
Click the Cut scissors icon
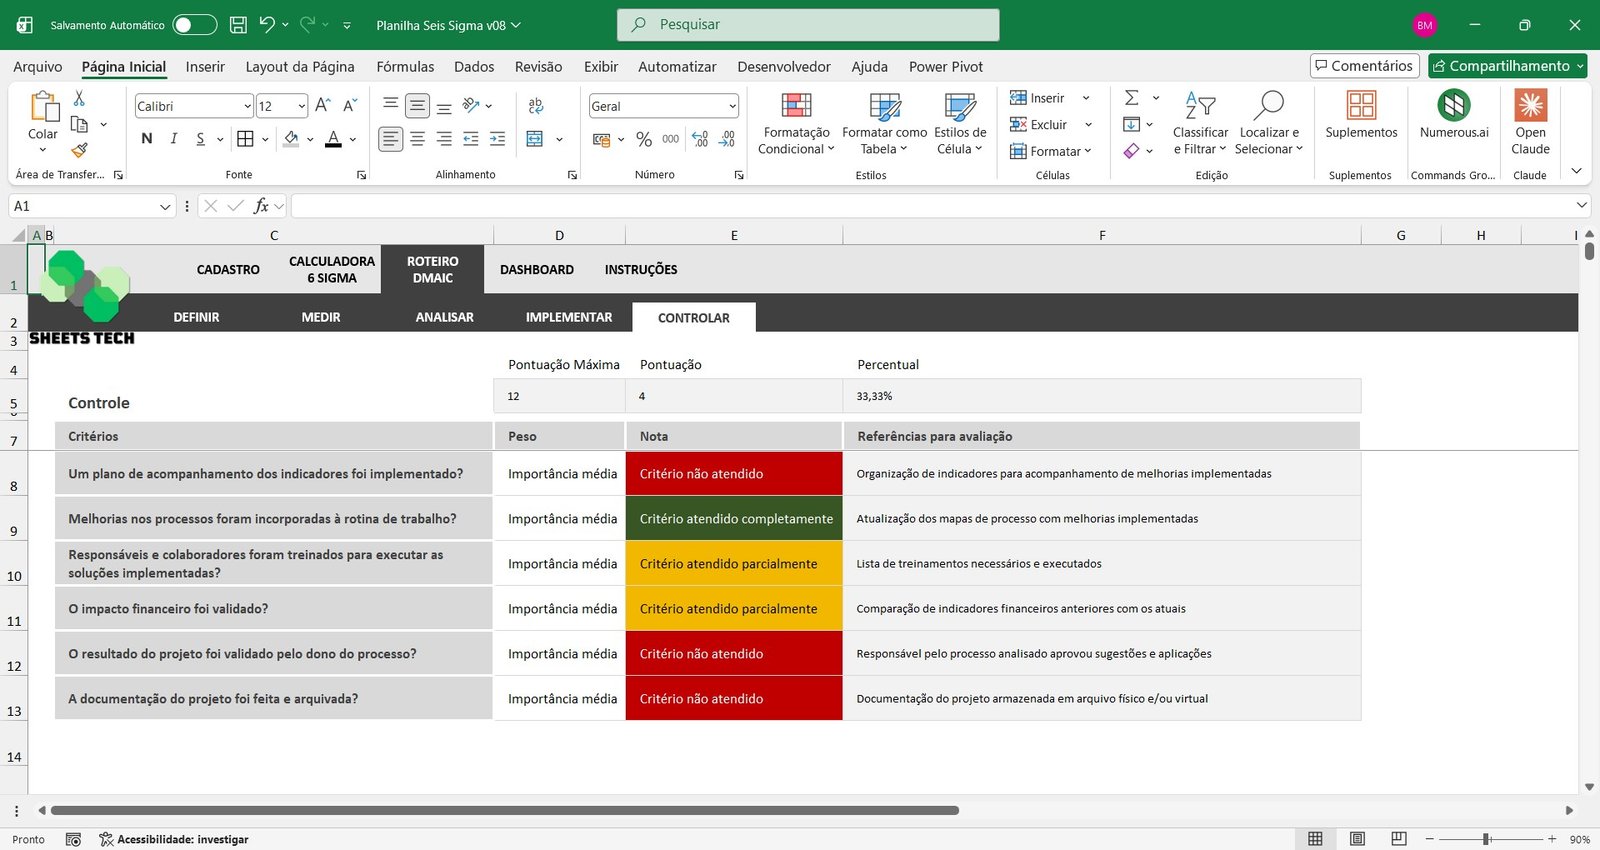coord(79,98)
